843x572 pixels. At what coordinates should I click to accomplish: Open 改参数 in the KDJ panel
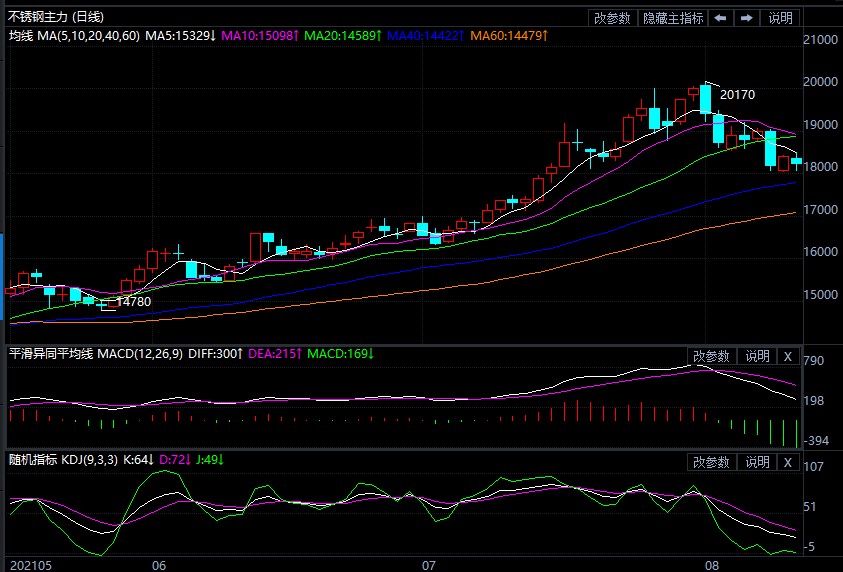[711, 462]
